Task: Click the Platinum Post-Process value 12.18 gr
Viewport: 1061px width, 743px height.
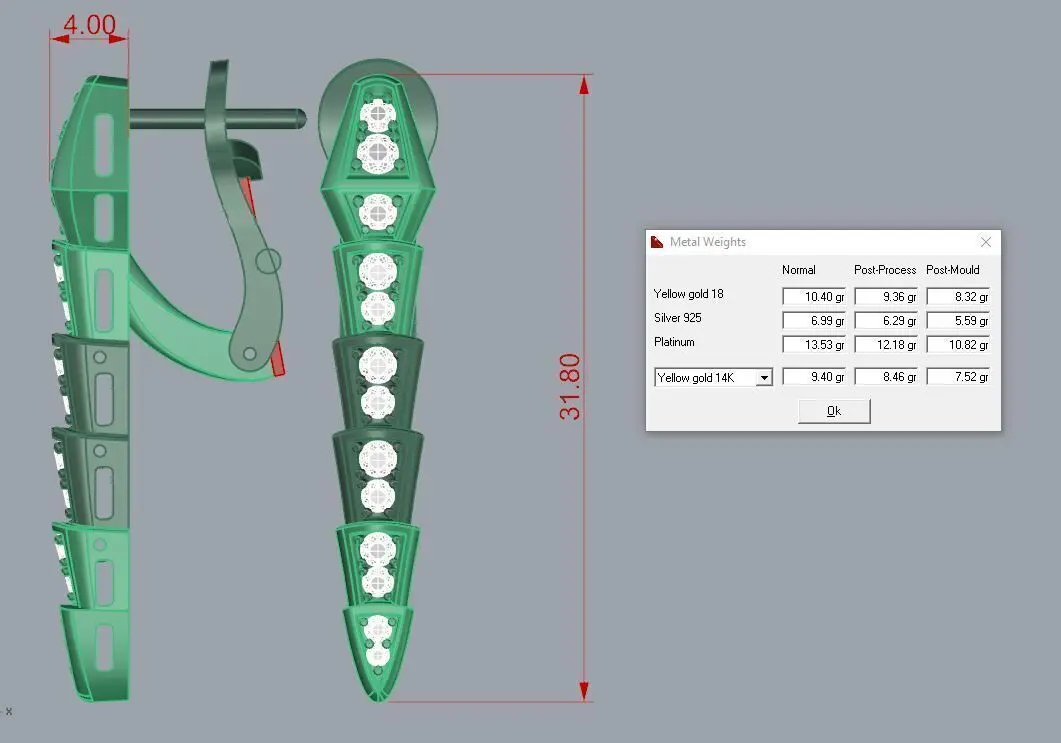Action: (886, 344)
